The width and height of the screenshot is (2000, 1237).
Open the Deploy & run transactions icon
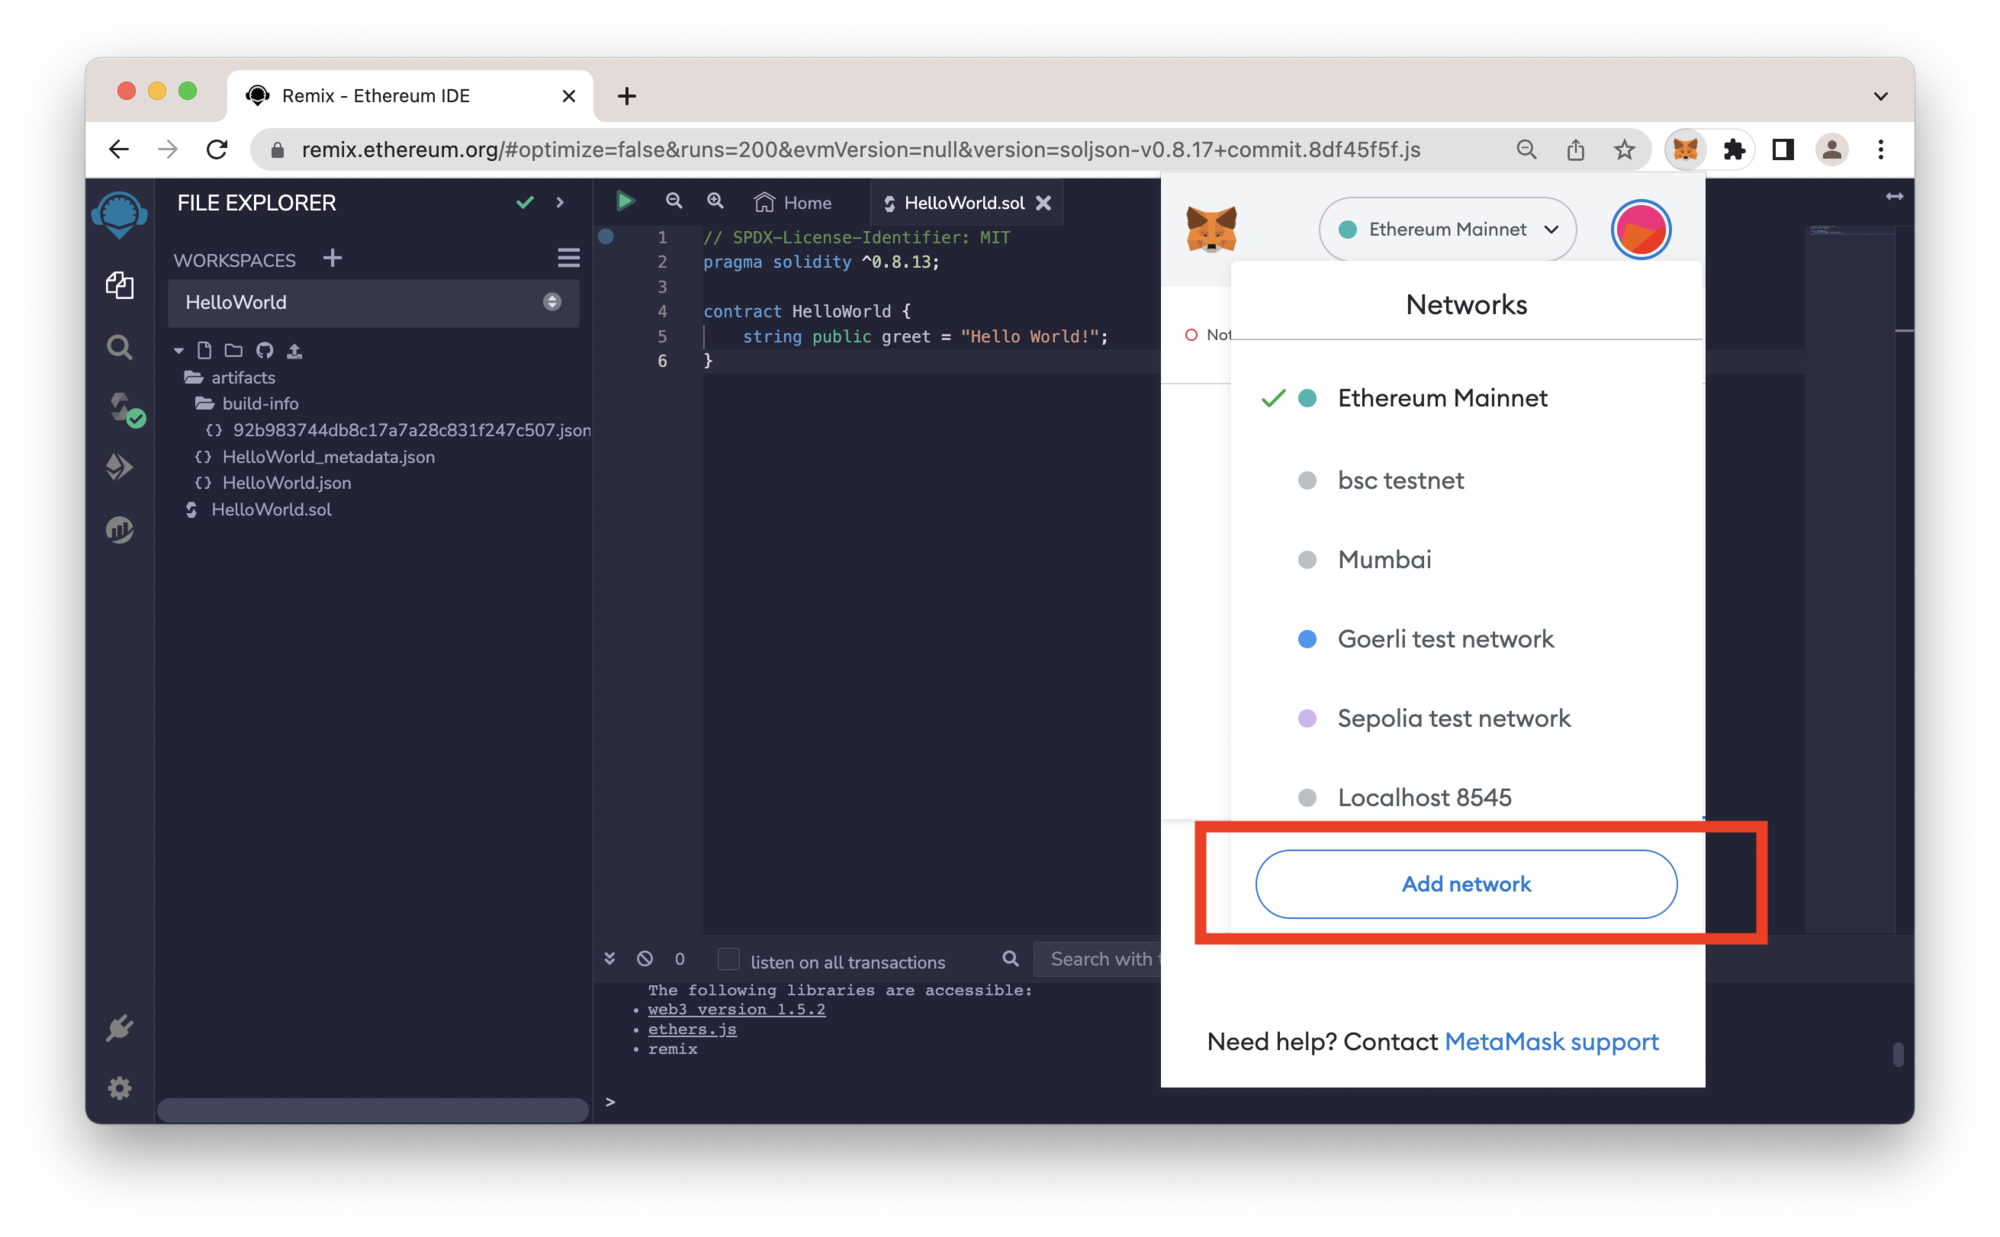pyautogui.click(x=120, y=467)
